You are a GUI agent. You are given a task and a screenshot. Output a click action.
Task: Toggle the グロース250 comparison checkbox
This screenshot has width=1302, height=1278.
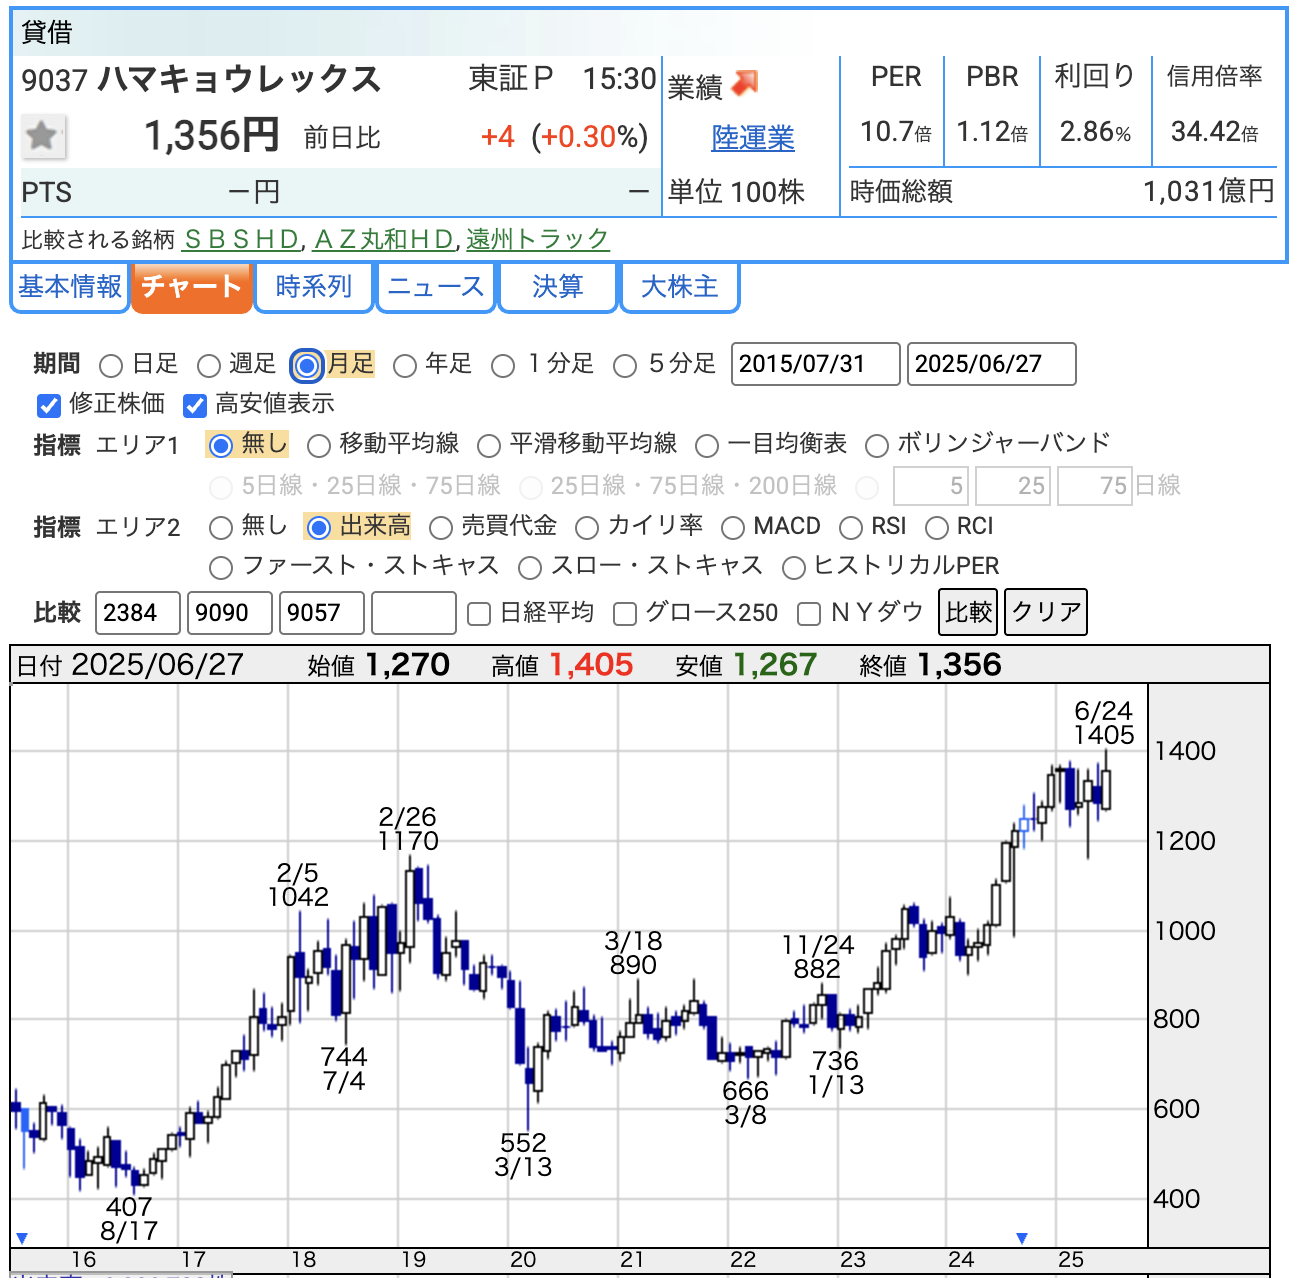point(625,614)
